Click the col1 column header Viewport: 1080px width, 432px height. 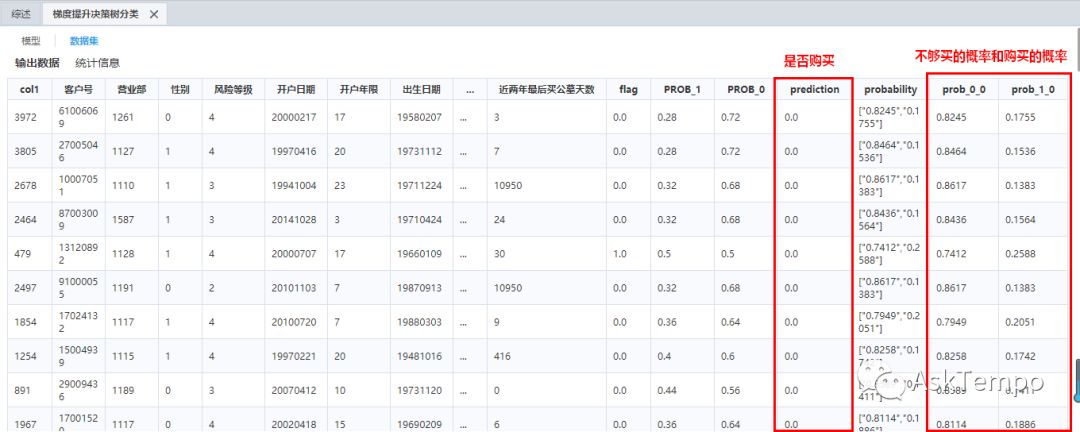tap(29, 90)
